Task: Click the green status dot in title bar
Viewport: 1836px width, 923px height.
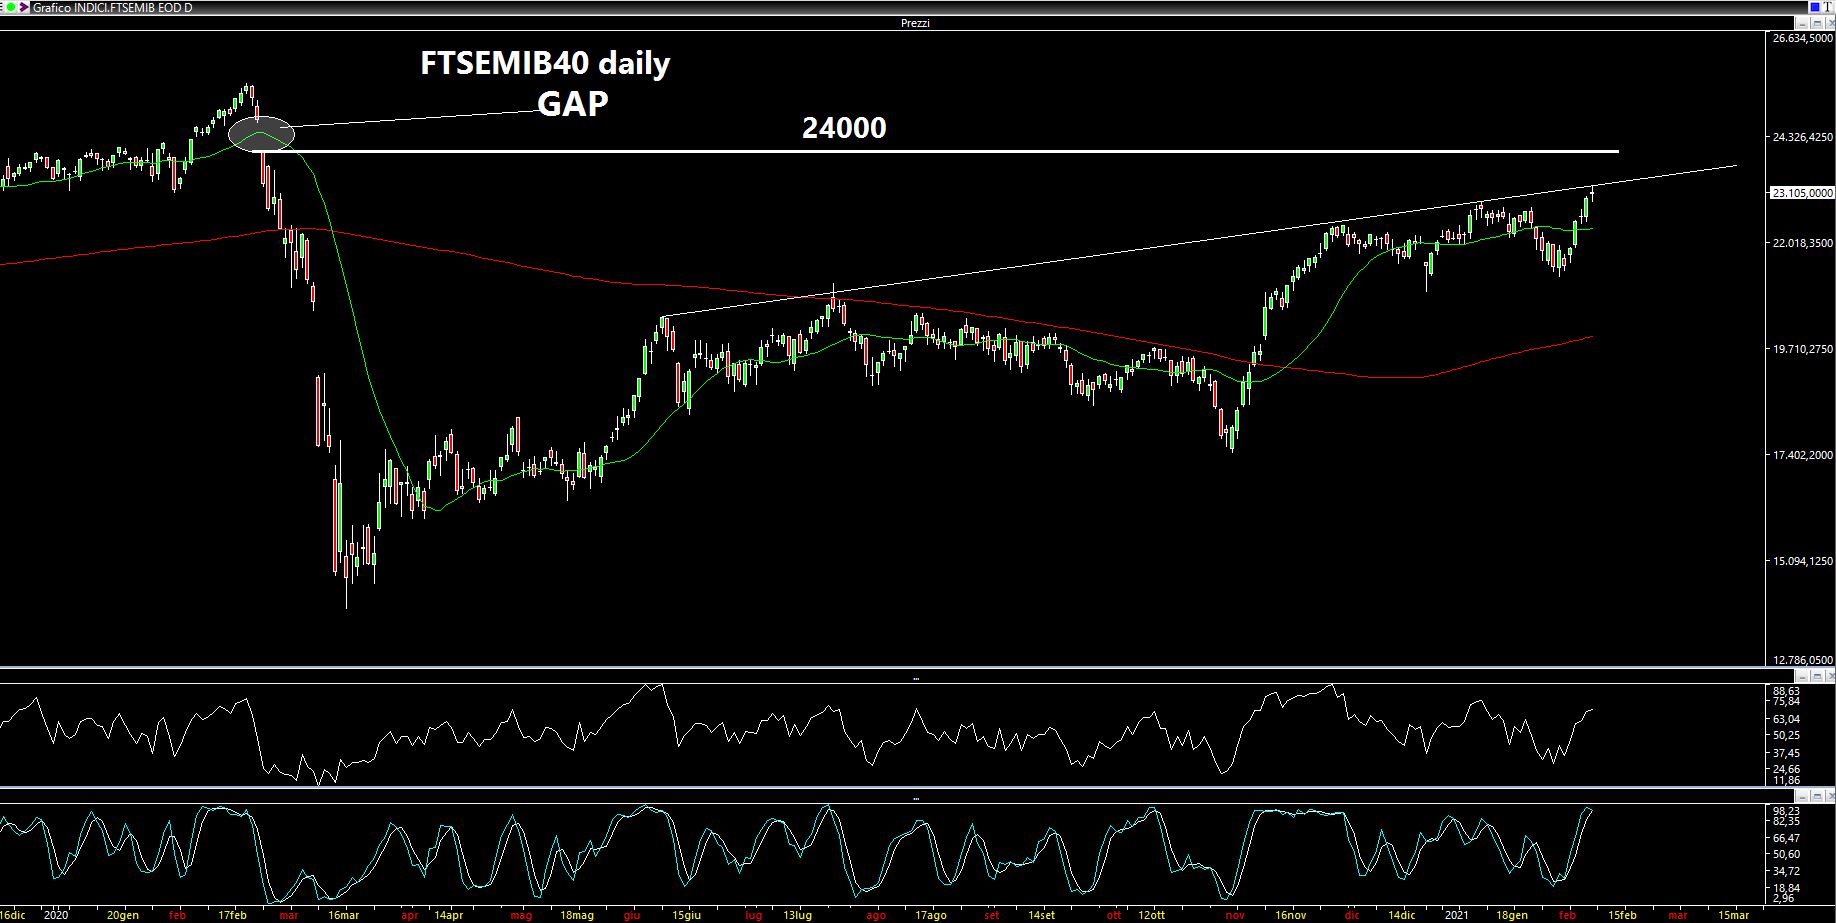Action: coord(10,8)
